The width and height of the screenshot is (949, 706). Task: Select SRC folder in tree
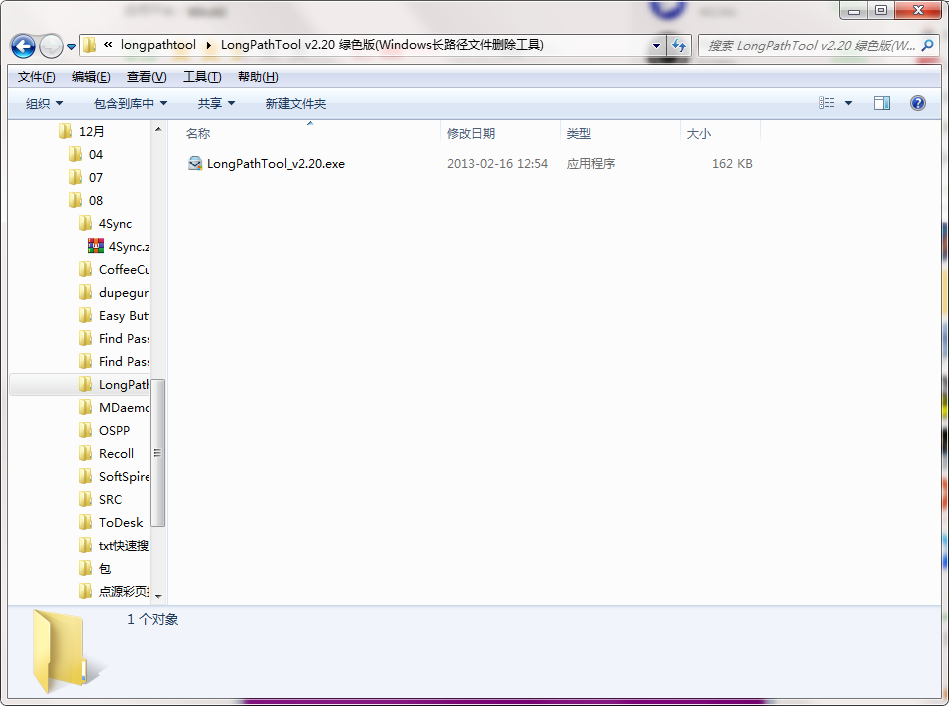[110, 500]
